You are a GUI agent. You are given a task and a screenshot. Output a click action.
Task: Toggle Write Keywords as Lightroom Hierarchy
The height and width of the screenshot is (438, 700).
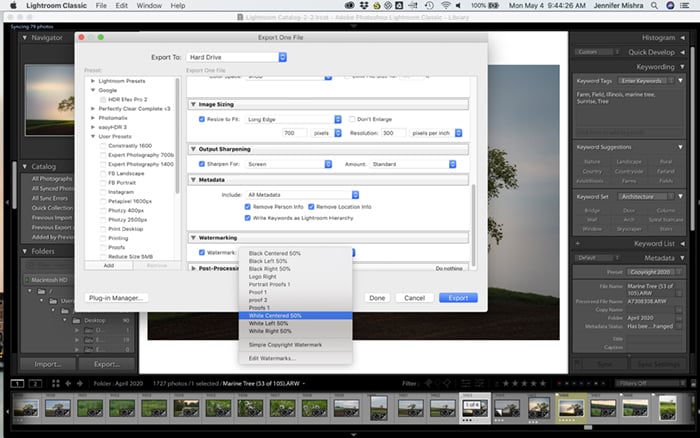pyautogui.click(x=248, y=218)
